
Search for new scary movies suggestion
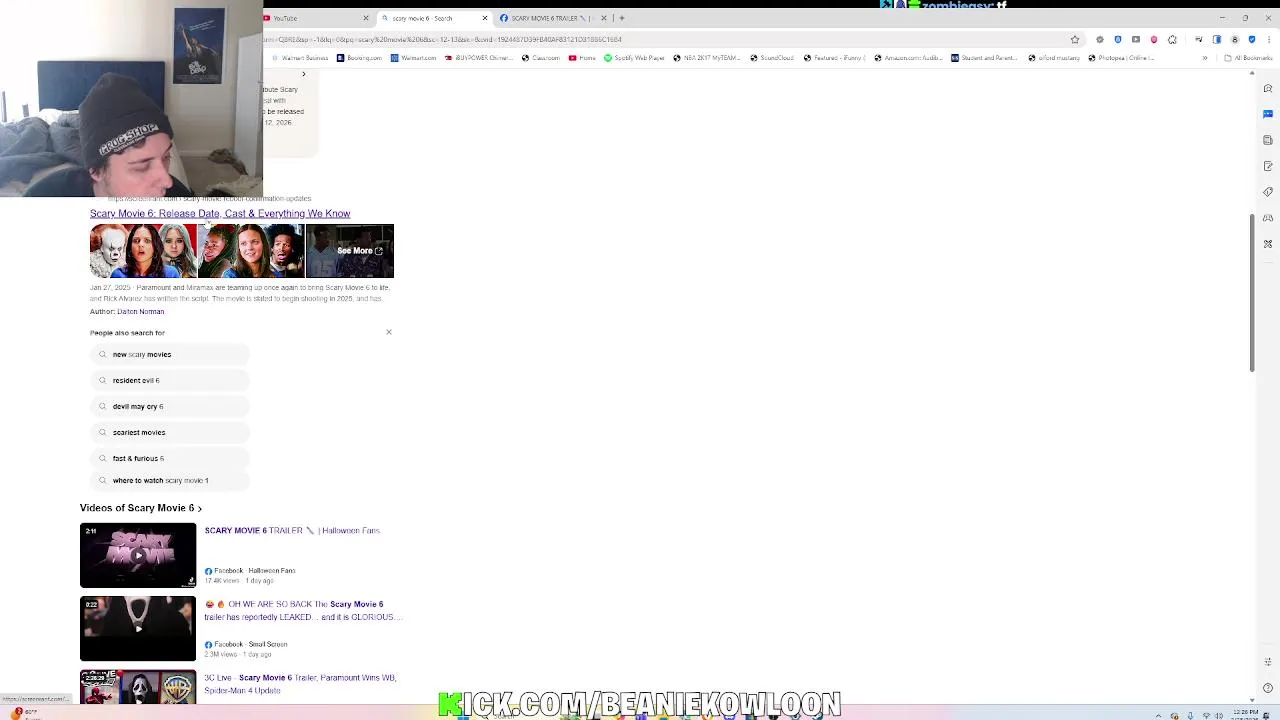[170, 354]
